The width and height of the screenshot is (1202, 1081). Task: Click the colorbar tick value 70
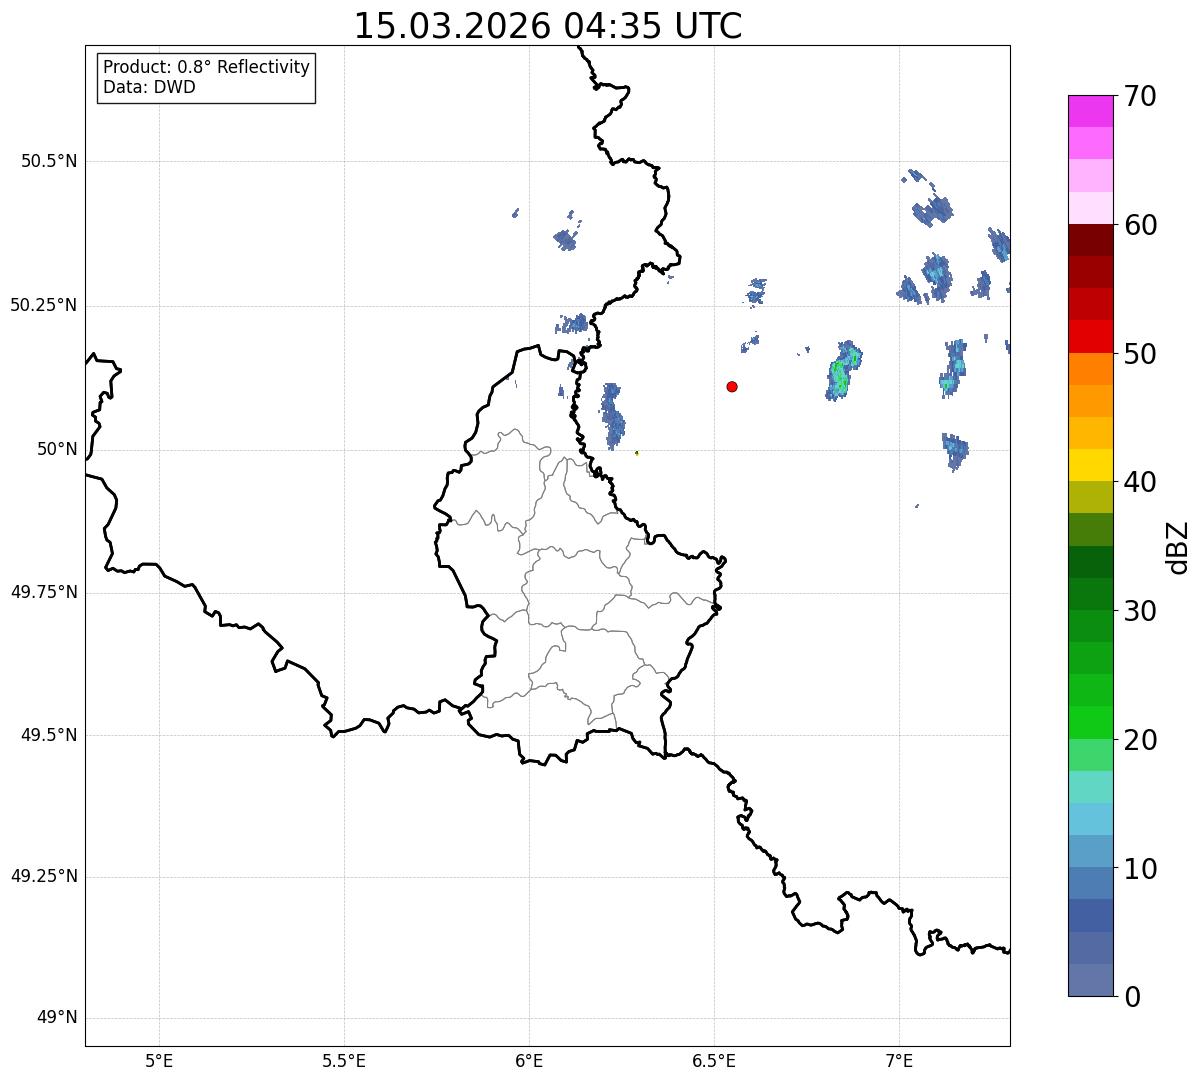(x=1140, y=96)
